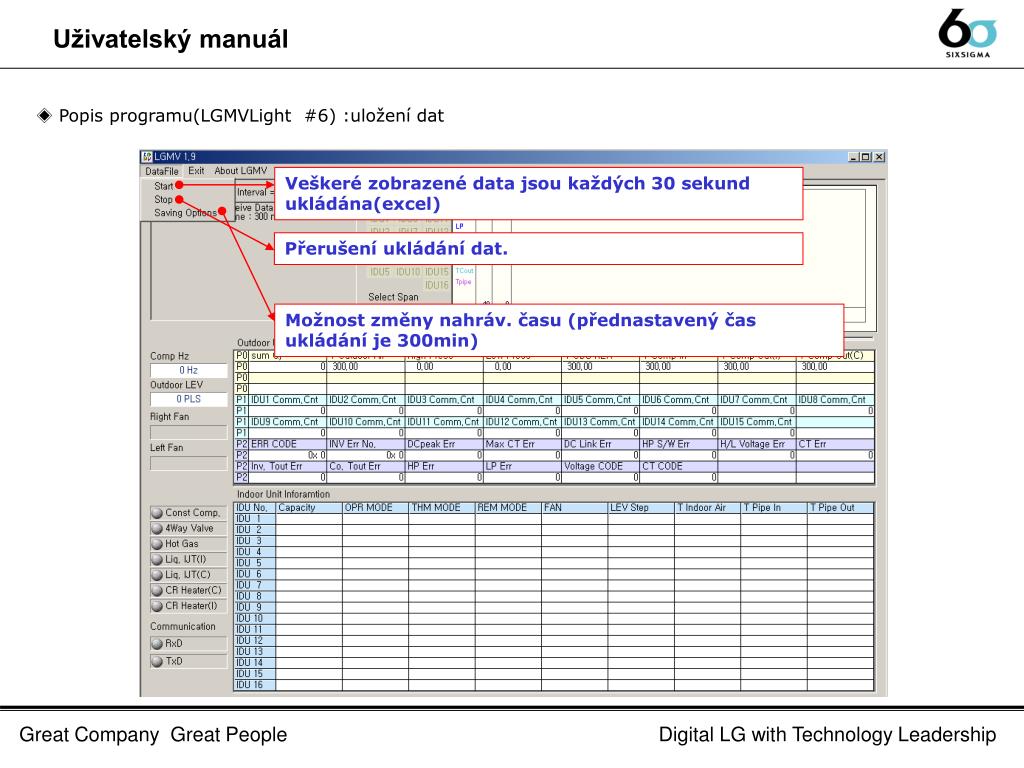Select the REM MODE column header
1024x768 pixels.
click(x=509, y=507)
